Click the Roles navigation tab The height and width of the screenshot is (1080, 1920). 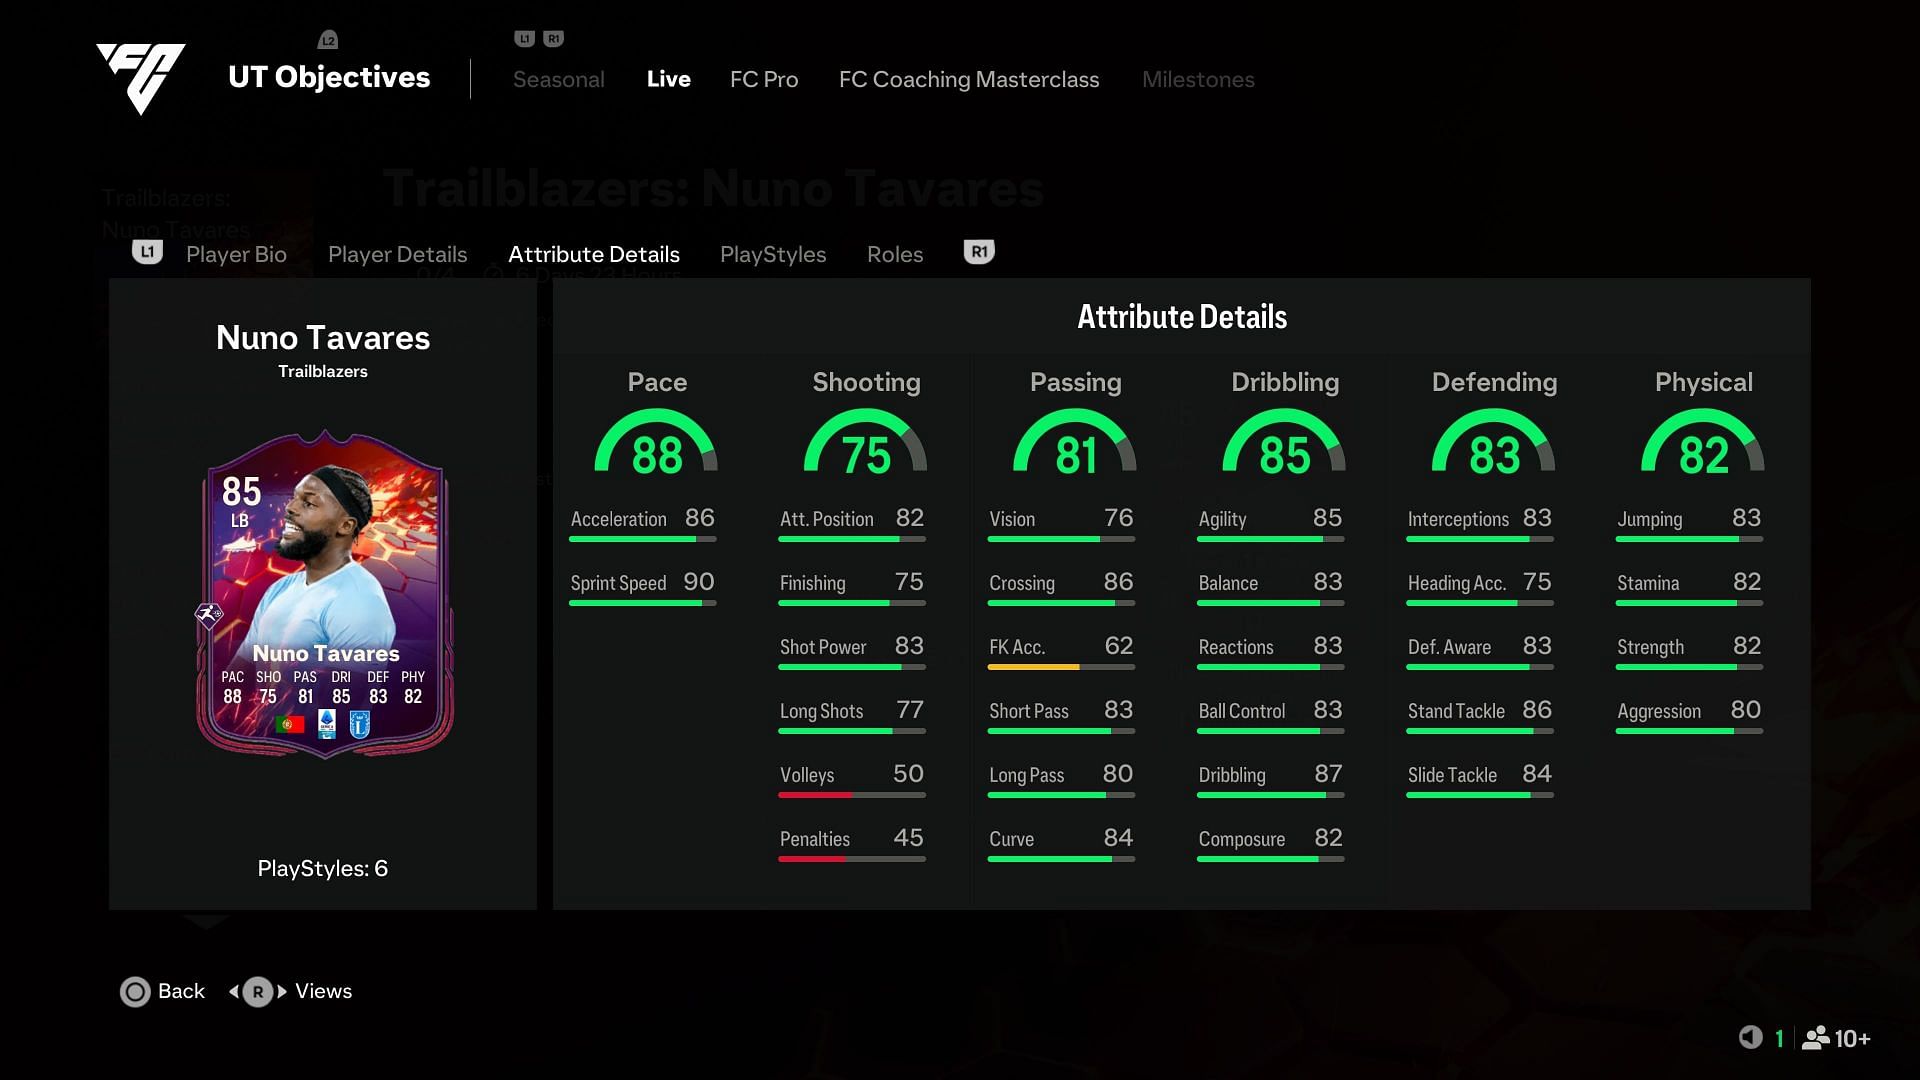tap(895, 253)
